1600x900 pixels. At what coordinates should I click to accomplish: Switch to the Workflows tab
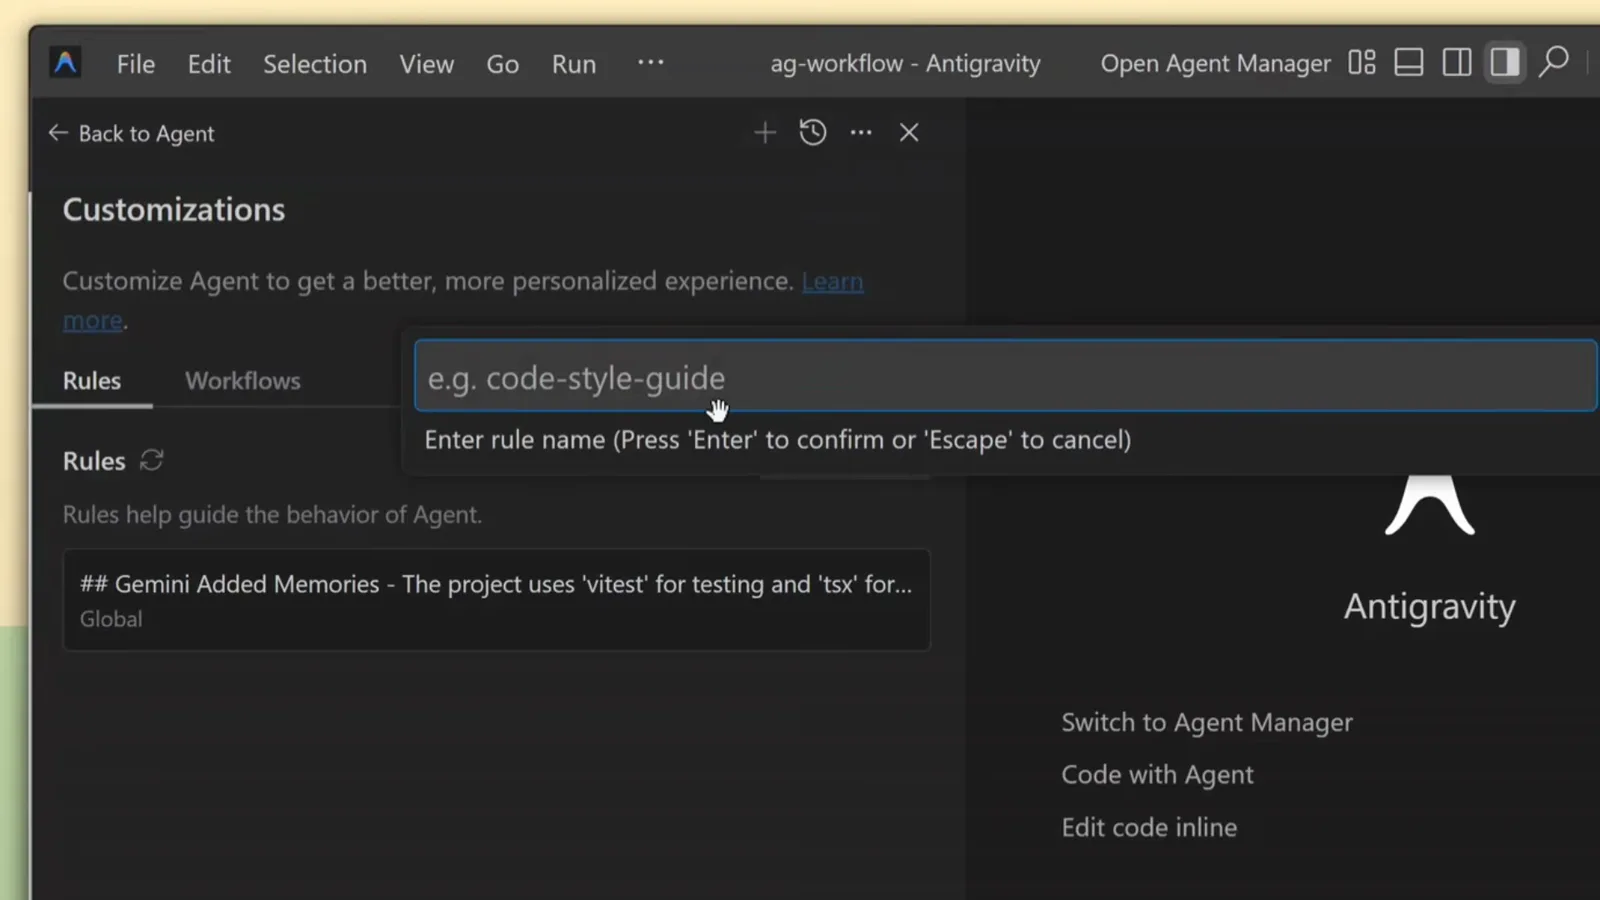click(243, 381)
